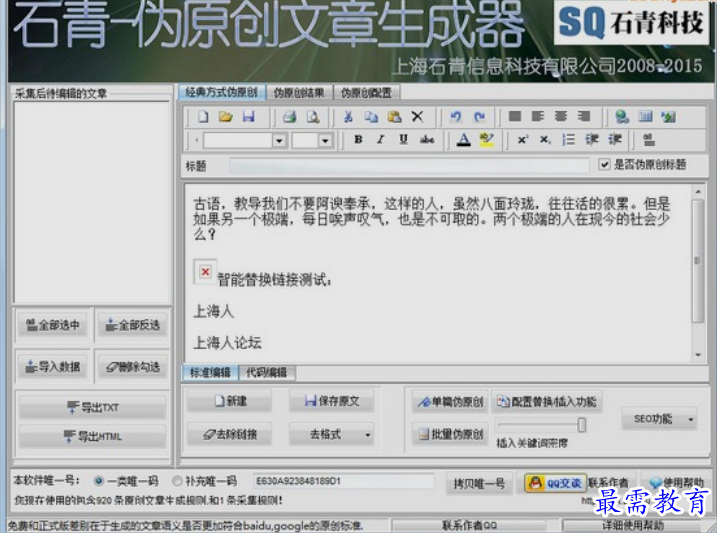Open a file with the folder icon
Screen dimensions: 717x533
(x=225, y=117)
